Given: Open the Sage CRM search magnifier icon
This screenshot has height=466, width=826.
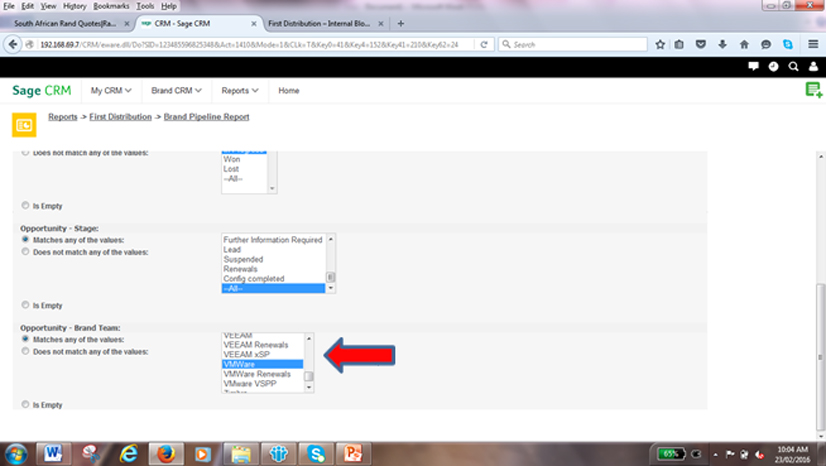Looking at the screenshot, I should click(793, 66).
